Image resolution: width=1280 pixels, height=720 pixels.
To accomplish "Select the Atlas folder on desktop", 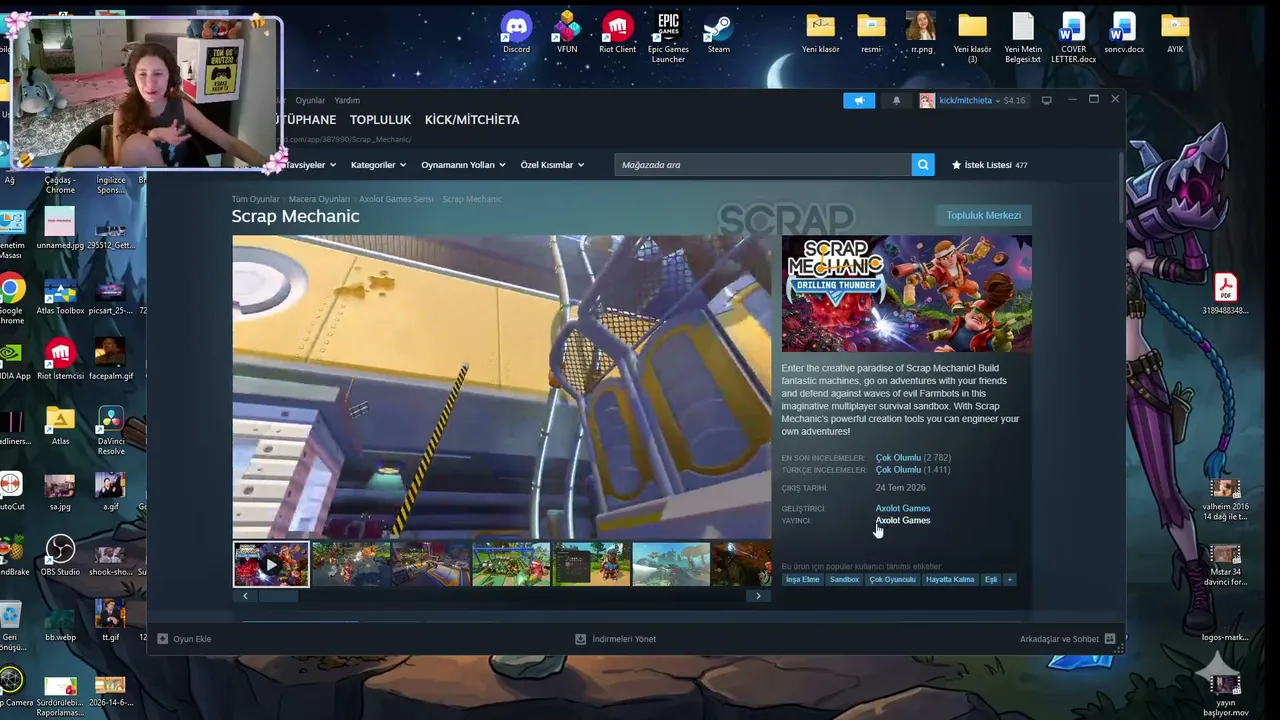I will click(60, 426).
